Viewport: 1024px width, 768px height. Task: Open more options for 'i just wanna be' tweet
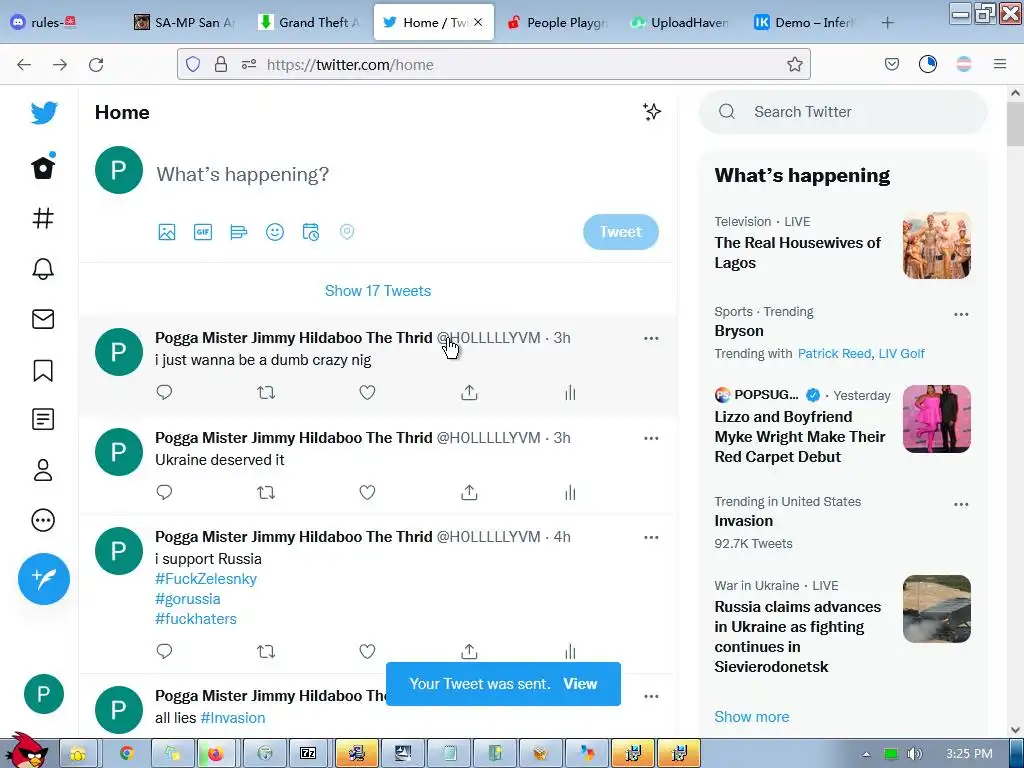pyautogui.click(x=651, y=338)
